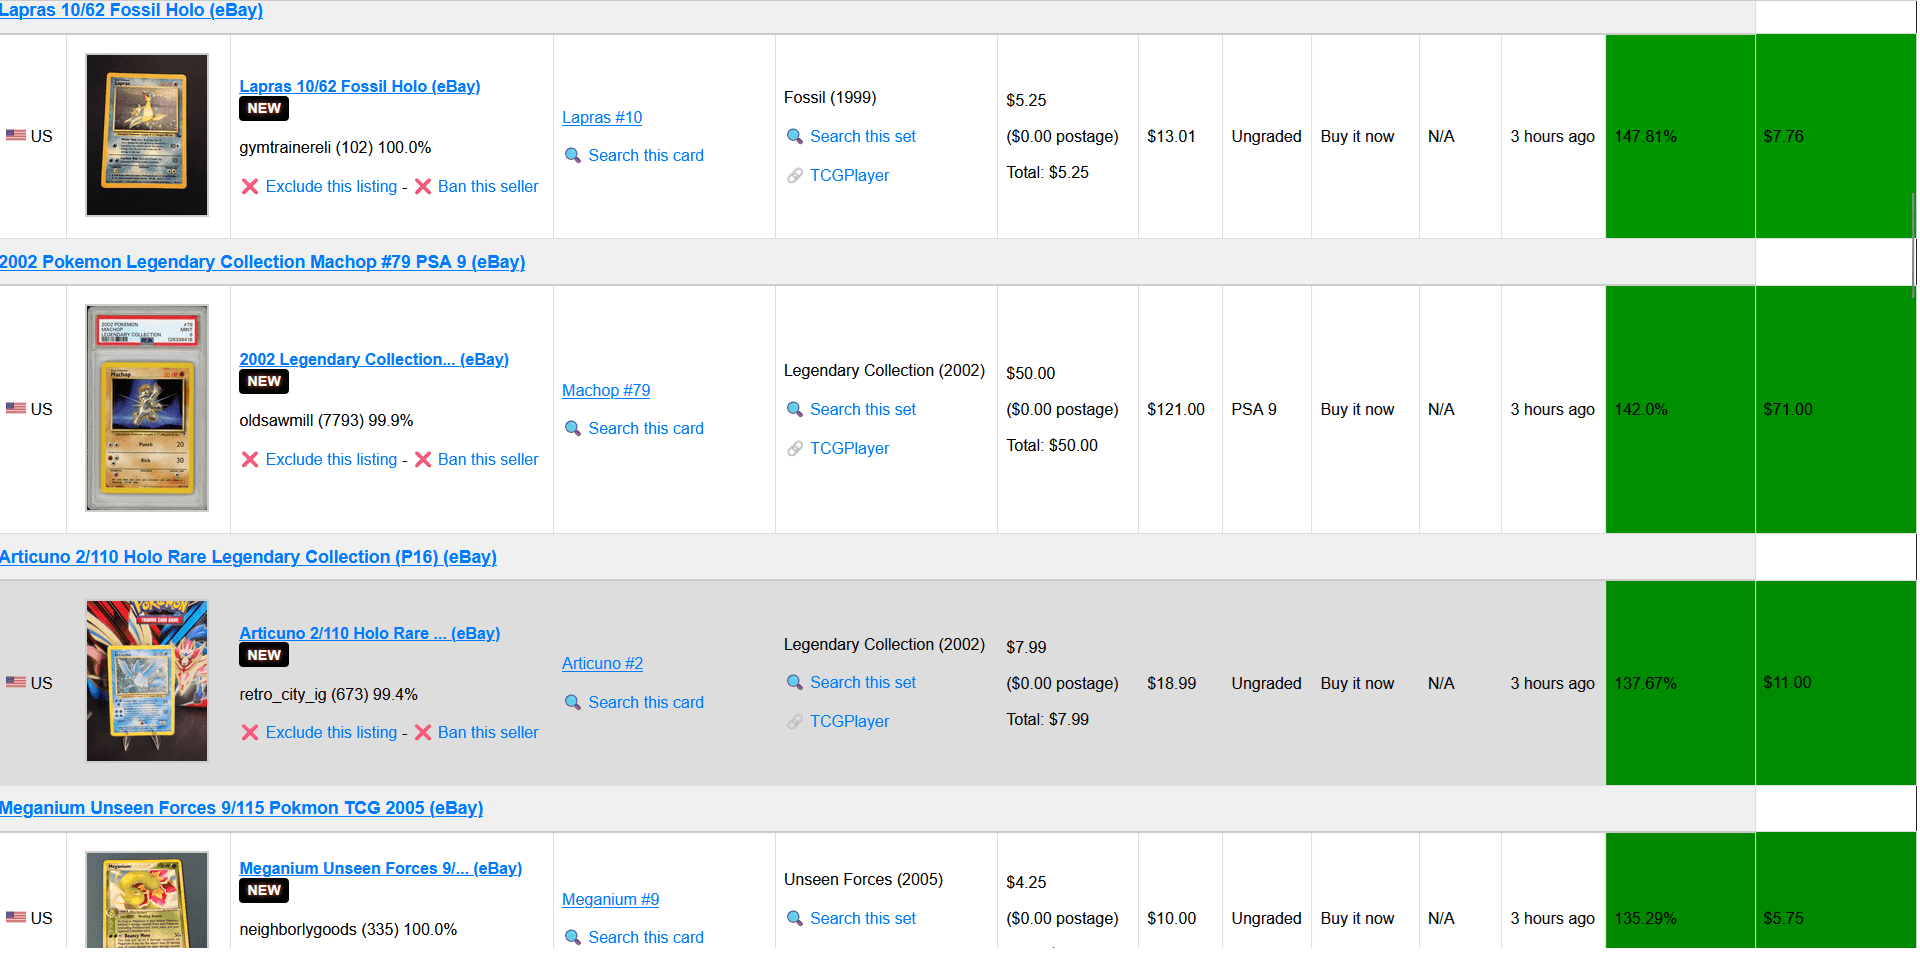The height and width of the screenshot is (954, 1920).
Task: Click the red X to exclude the Articuno listing
Action: tap(250, 732)
